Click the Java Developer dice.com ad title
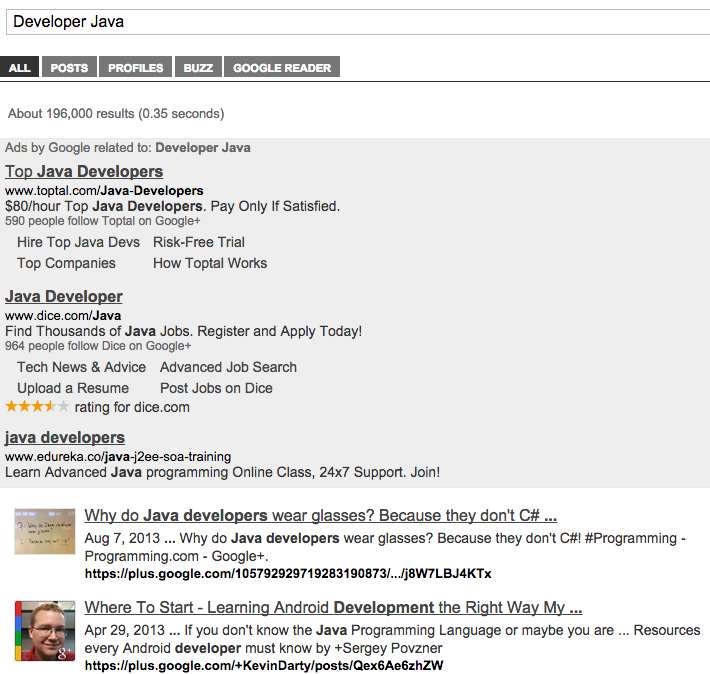710x674 pixels. click(x=64, y=296)
